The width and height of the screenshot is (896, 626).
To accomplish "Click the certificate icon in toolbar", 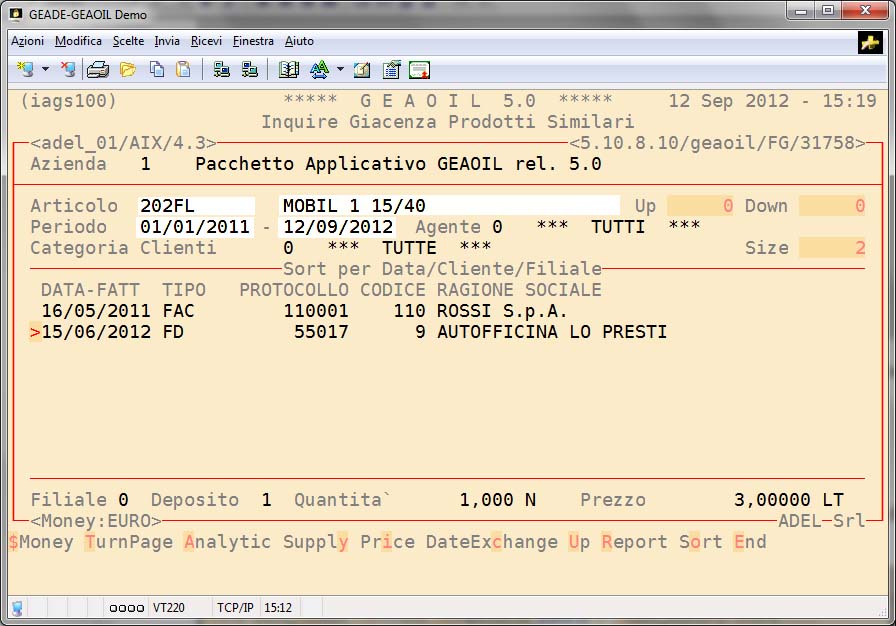I will pyautogui.click(x=419, y=70).
